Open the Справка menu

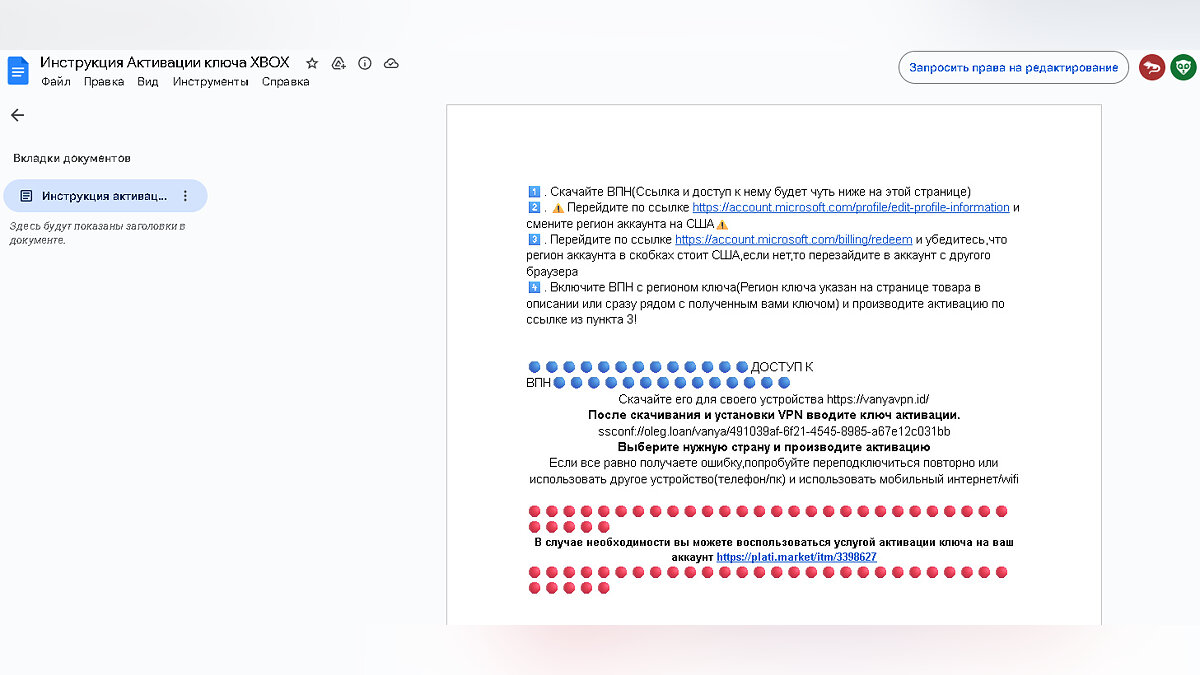tap(286, 82)
